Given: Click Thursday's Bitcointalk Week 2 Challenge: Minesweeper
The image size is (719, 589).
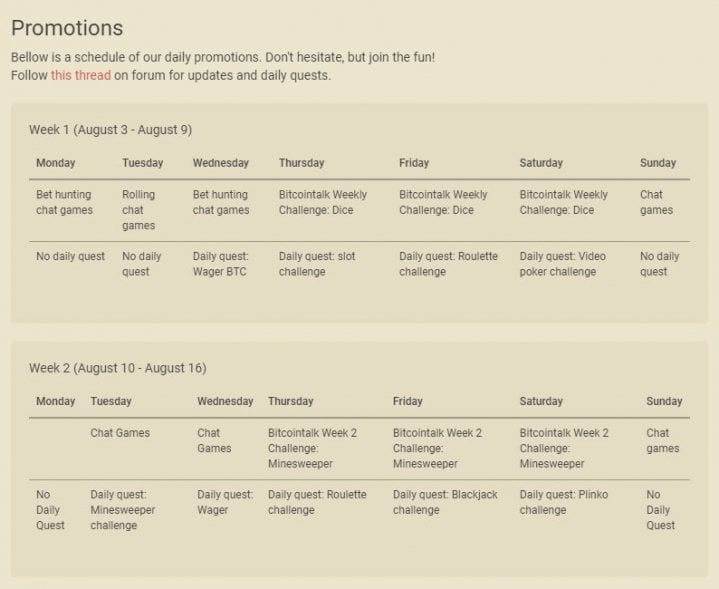Looking at the screenshot, I should tap(312, 448).
